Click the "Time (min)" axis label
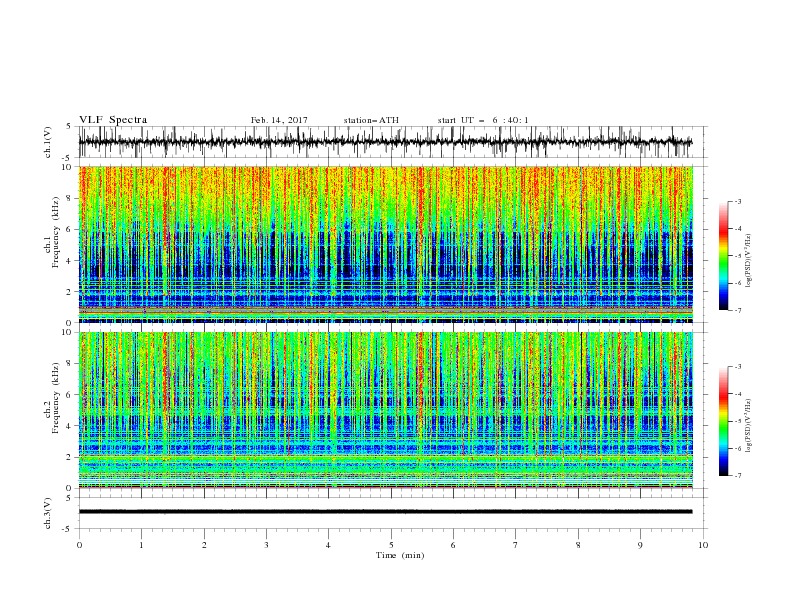 pos(400,555)
